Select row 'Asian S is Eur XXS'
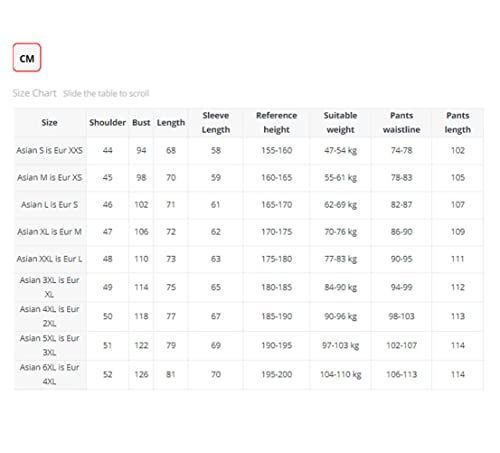 pyautogui.click(x=249, y=150)
